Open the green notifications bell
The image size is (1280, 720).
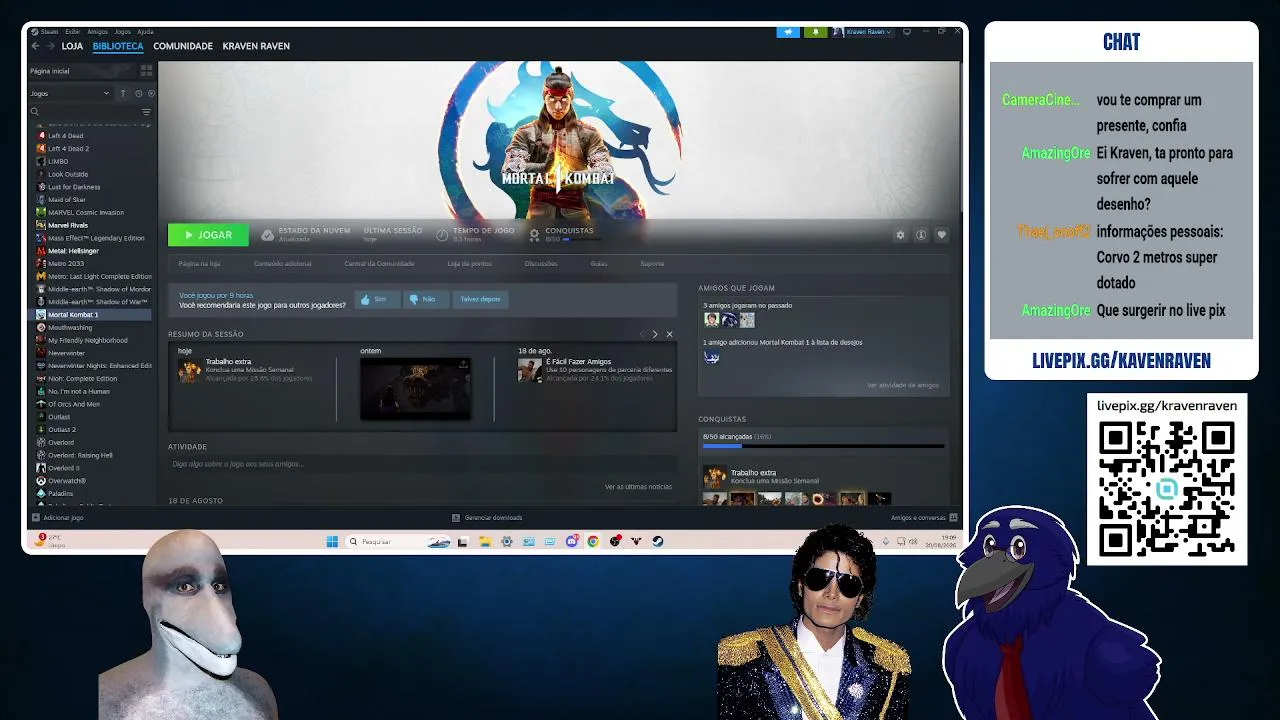[815, 32]
